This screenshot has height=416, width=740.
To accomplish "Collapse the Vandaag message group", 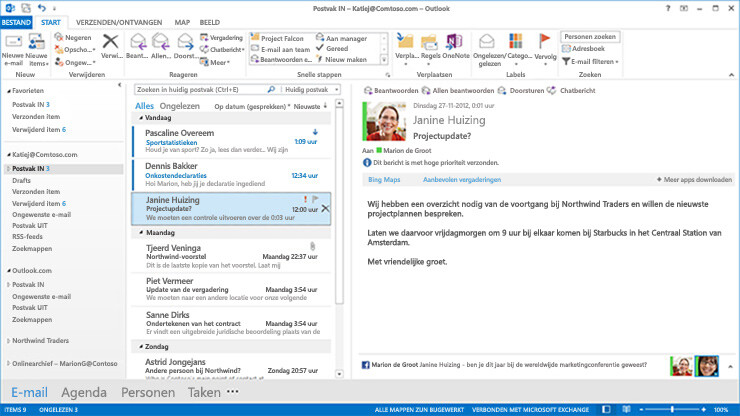I will [x=141, y=118].
